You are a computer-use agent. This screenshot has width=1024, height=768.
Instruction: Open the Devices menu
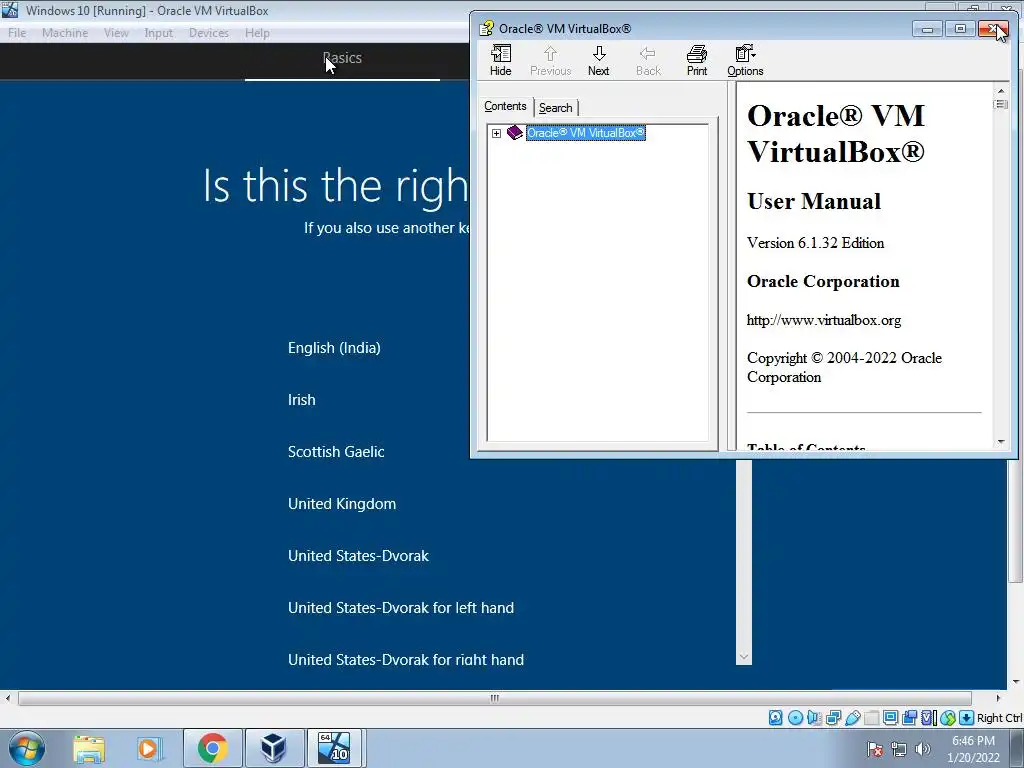click(209, 33)
